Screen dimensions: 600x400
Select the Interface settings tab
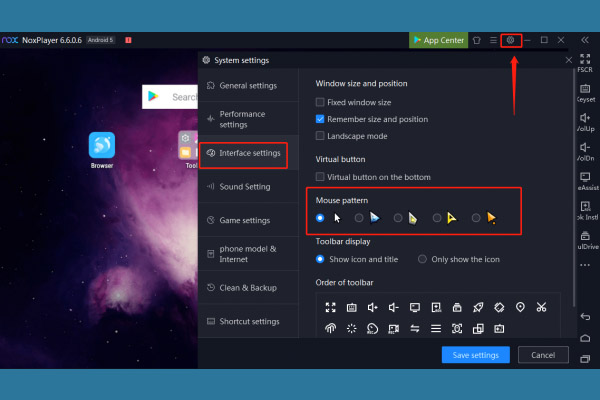coord(248,153)
